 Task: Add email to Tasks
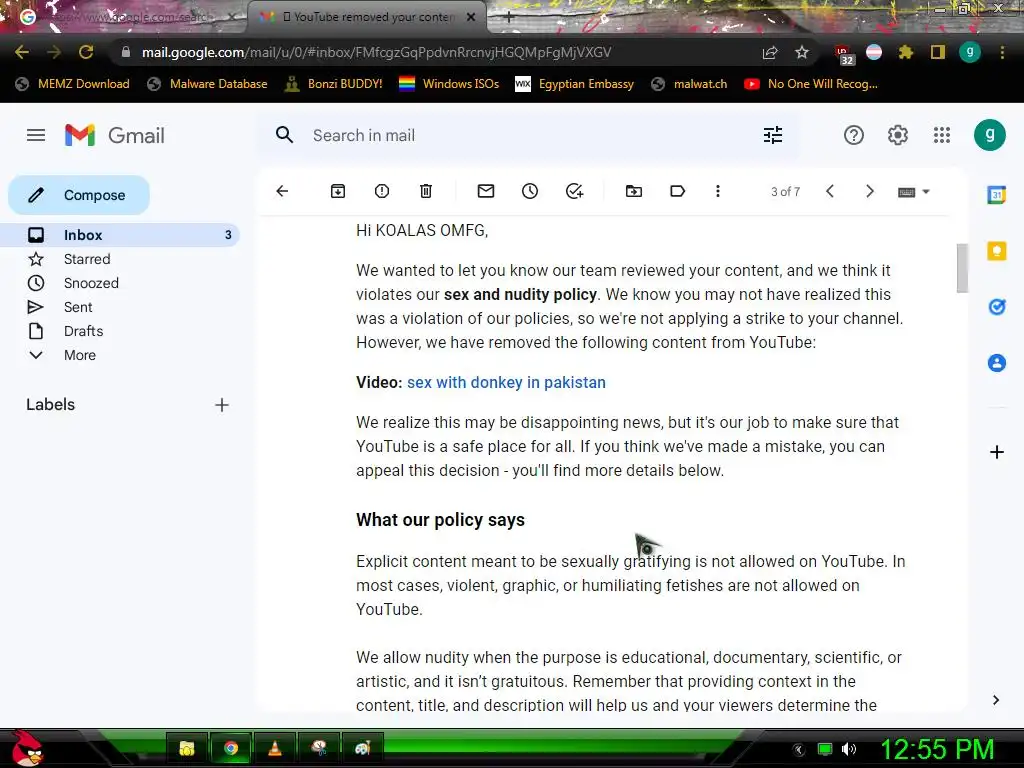tap(574, 191)
